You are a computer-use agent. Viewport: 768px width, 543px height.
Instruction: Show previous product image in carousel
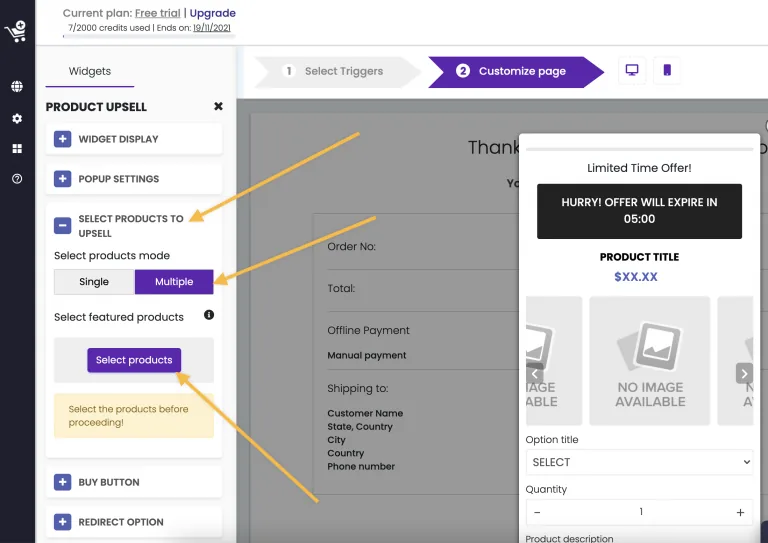pos(534,374)
